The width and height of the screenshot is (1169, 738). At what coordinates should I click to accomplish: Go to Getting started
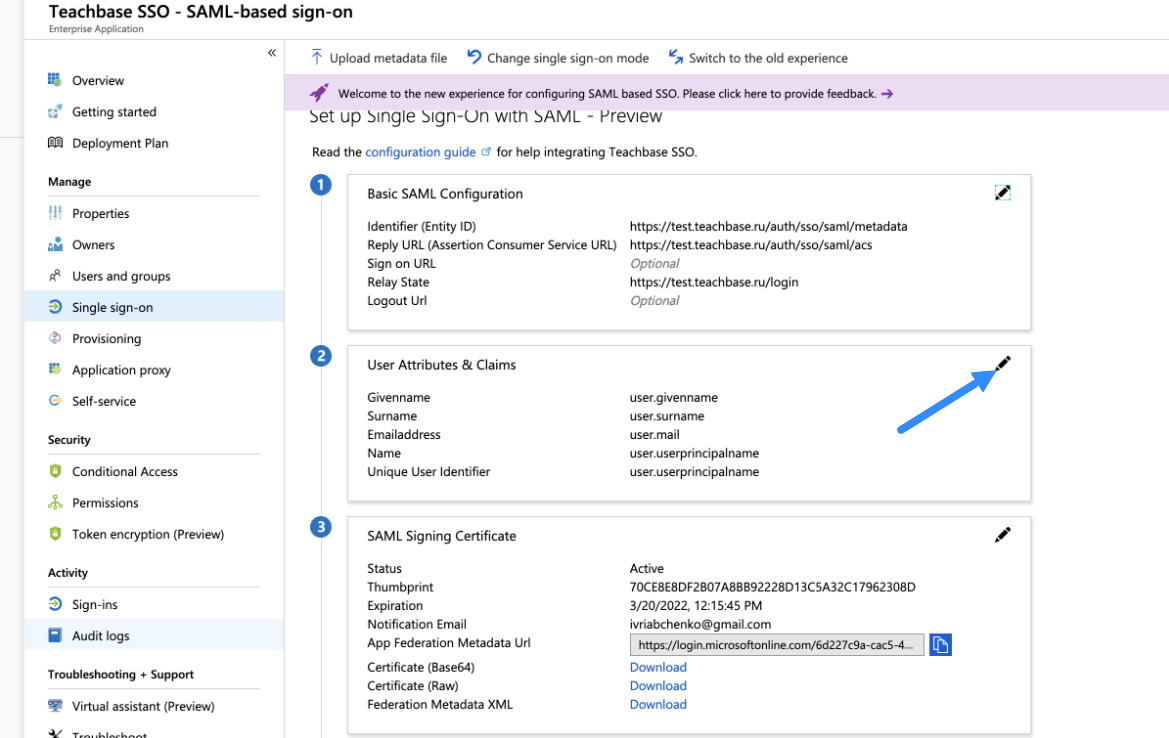114,112
